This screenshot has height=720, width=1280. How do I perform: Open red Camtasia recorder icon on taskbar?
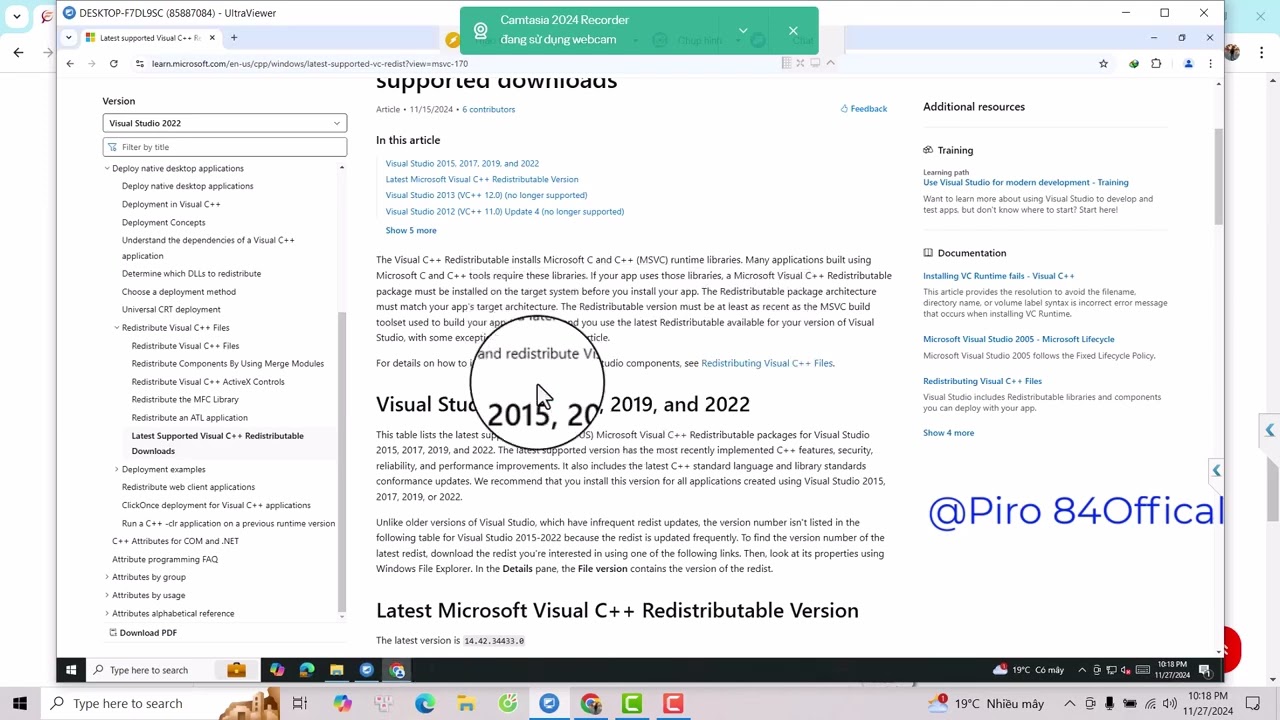pos(673,703)
